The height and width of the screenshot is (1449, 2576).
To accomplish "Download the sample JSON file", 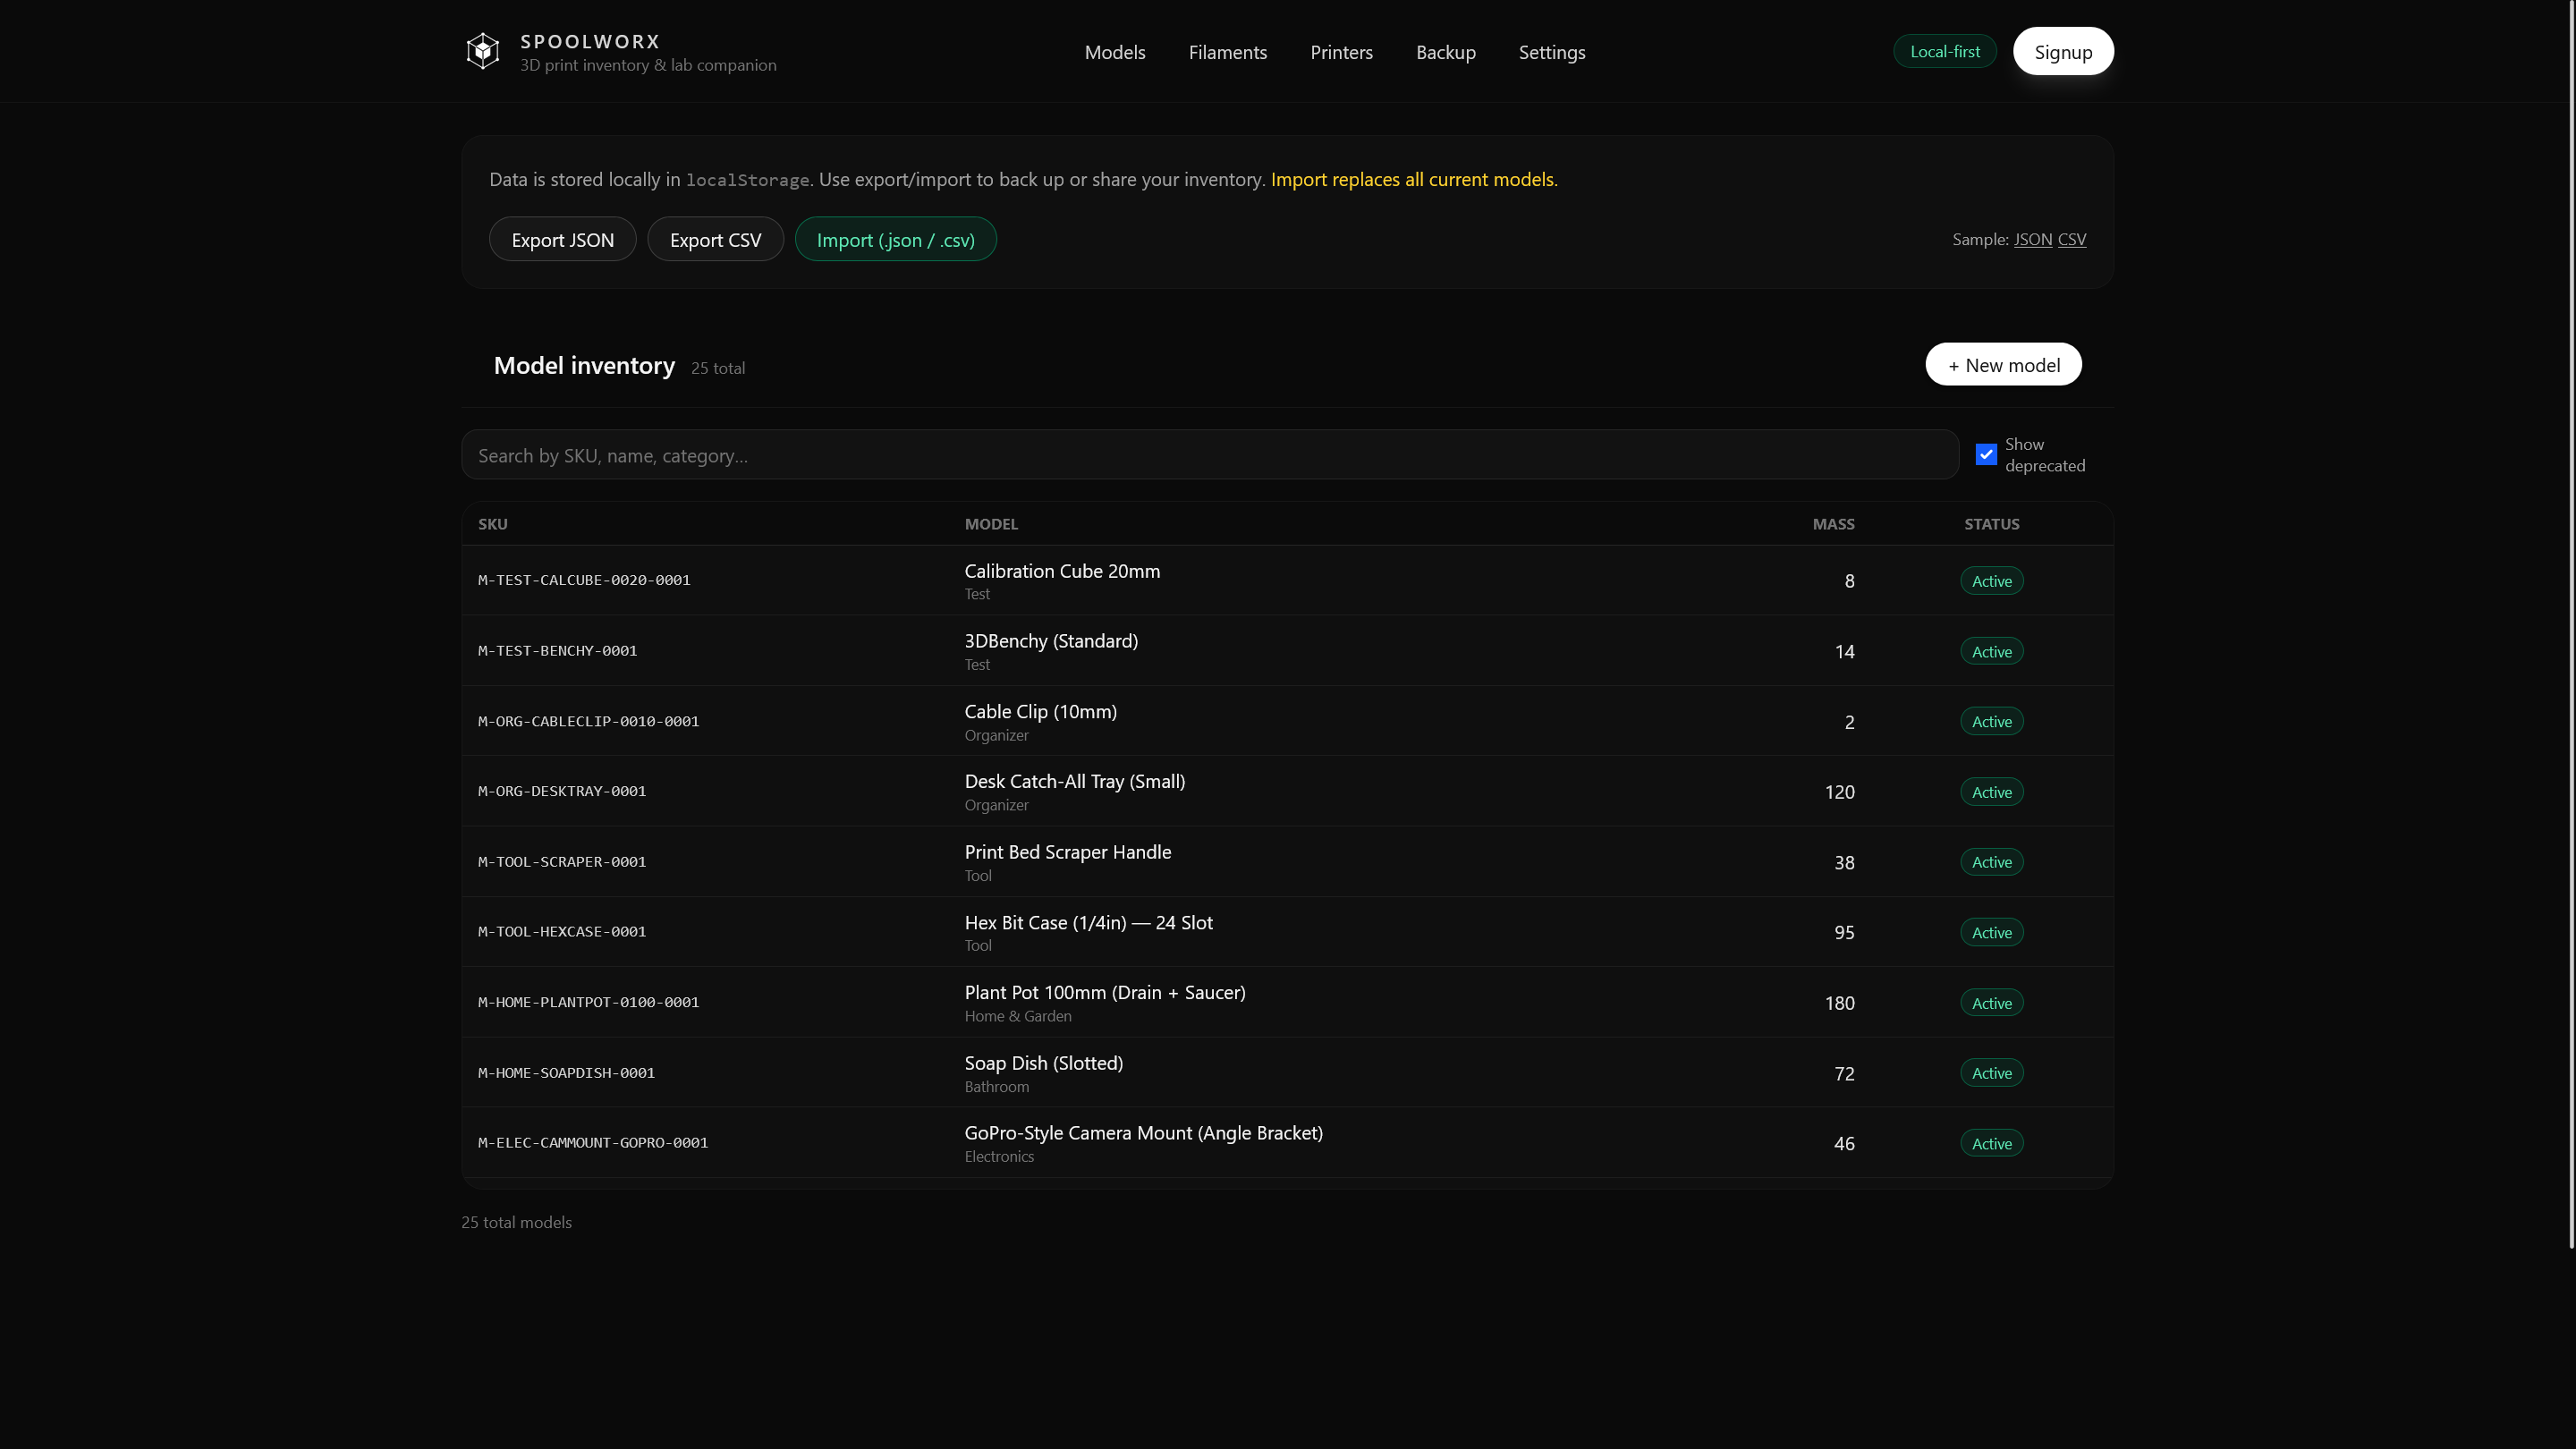I will [x=2033, y=239].
